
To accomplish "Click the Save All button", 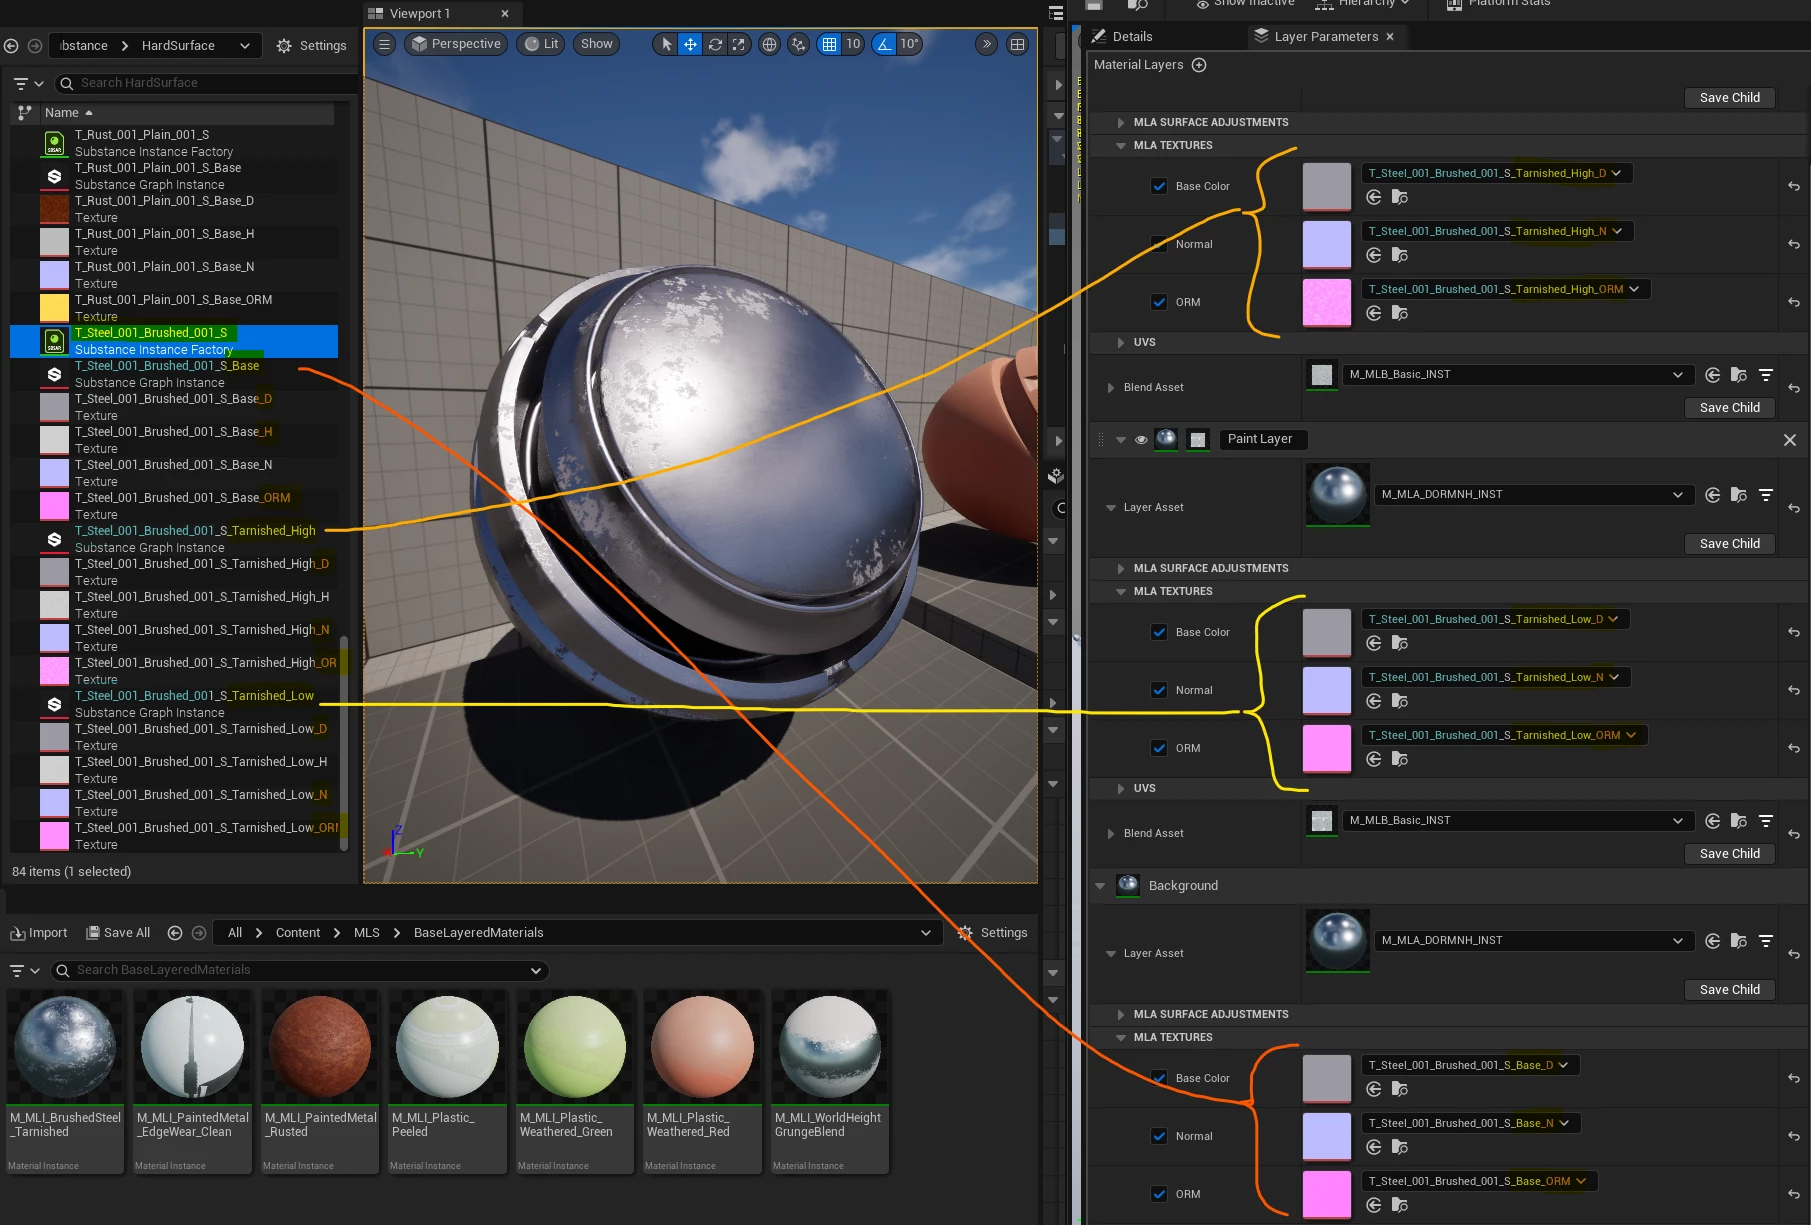I will point(118,933).
